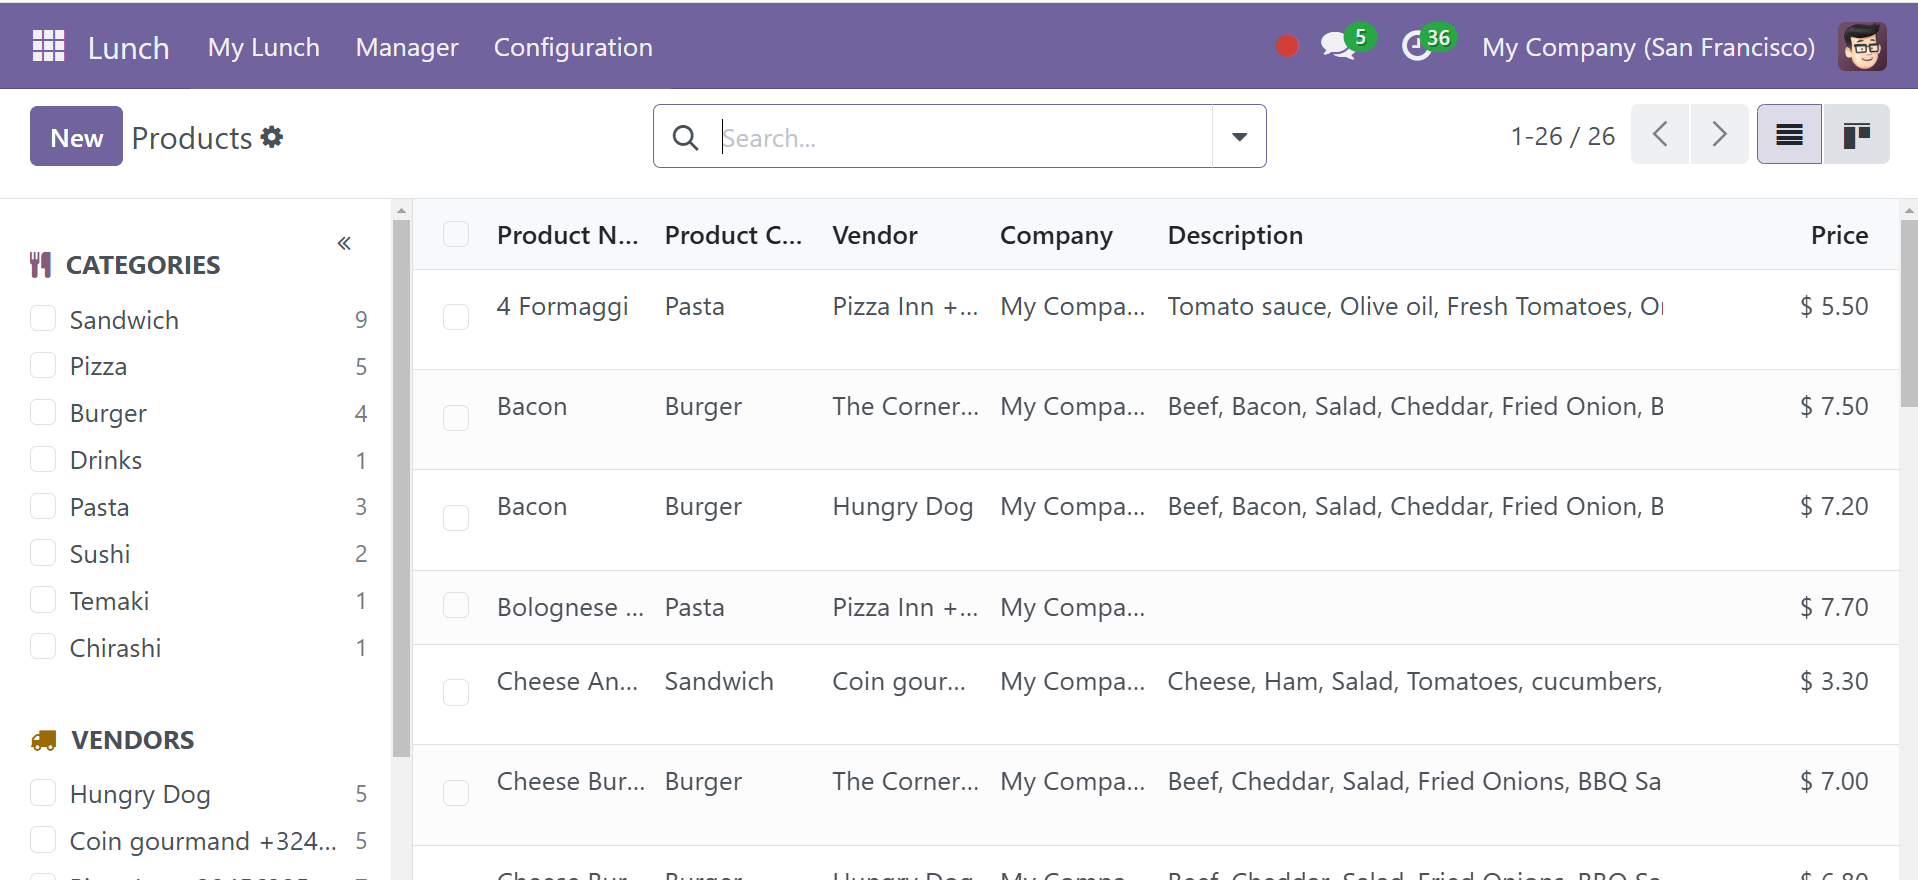Sort by Company column header

coord(1056,235)
